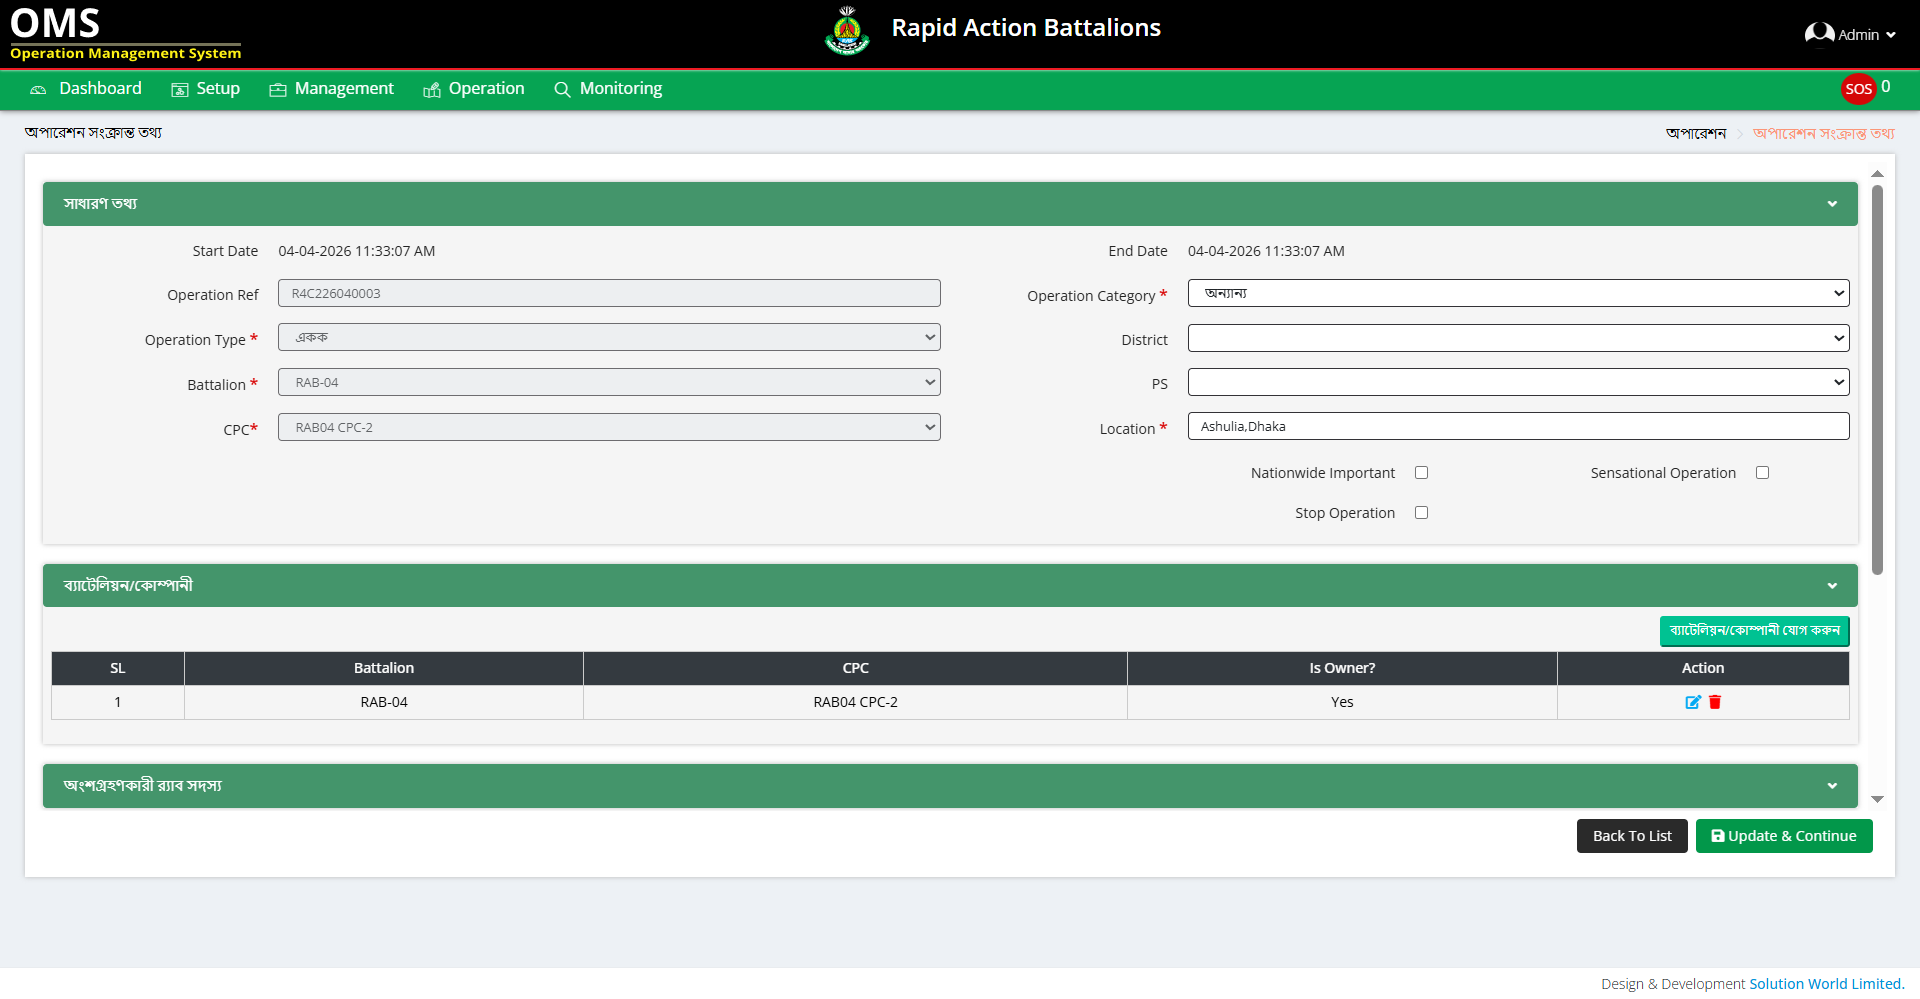Viewport: 1920px width, 999px height.
Task: Click the Dashboard gauge icon
Action: point(38,90)
